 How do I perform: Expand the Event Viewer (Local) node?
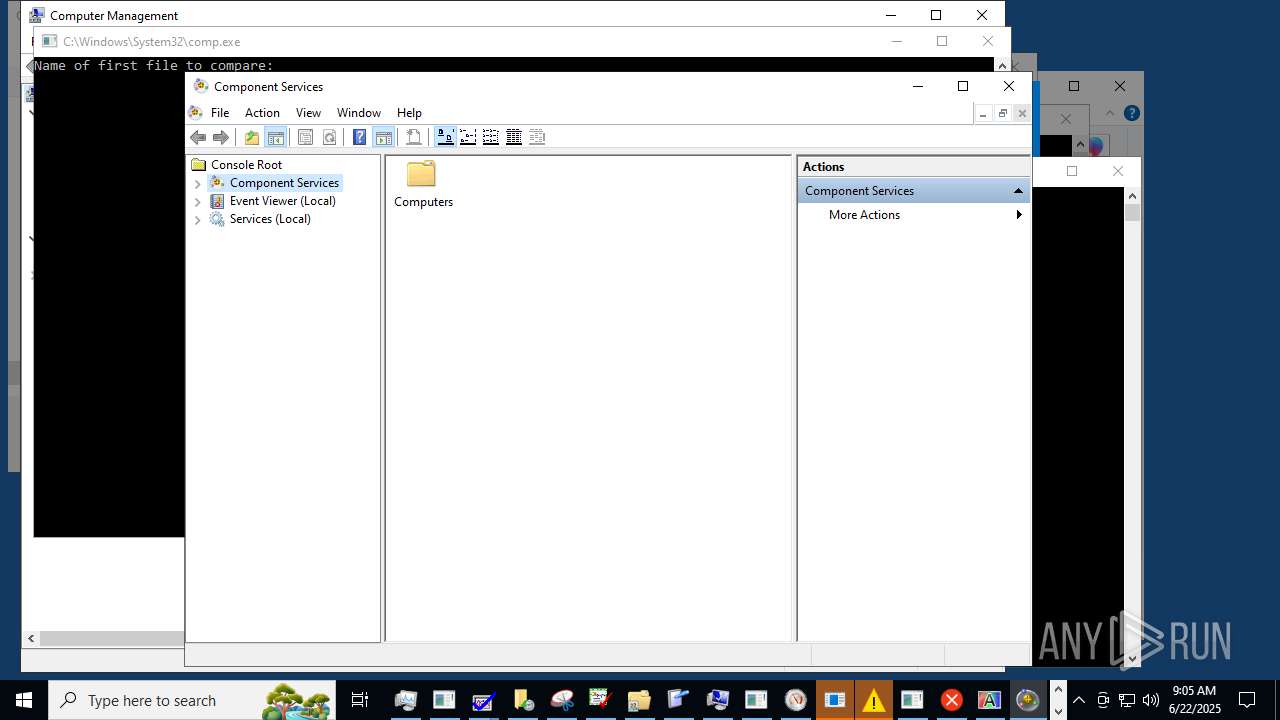197,202
